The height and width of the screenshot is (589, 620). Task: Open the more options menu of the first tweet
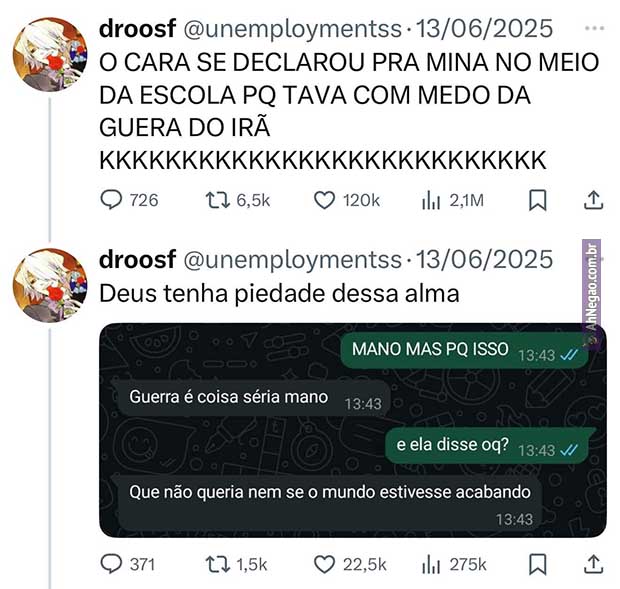(594, 28)
